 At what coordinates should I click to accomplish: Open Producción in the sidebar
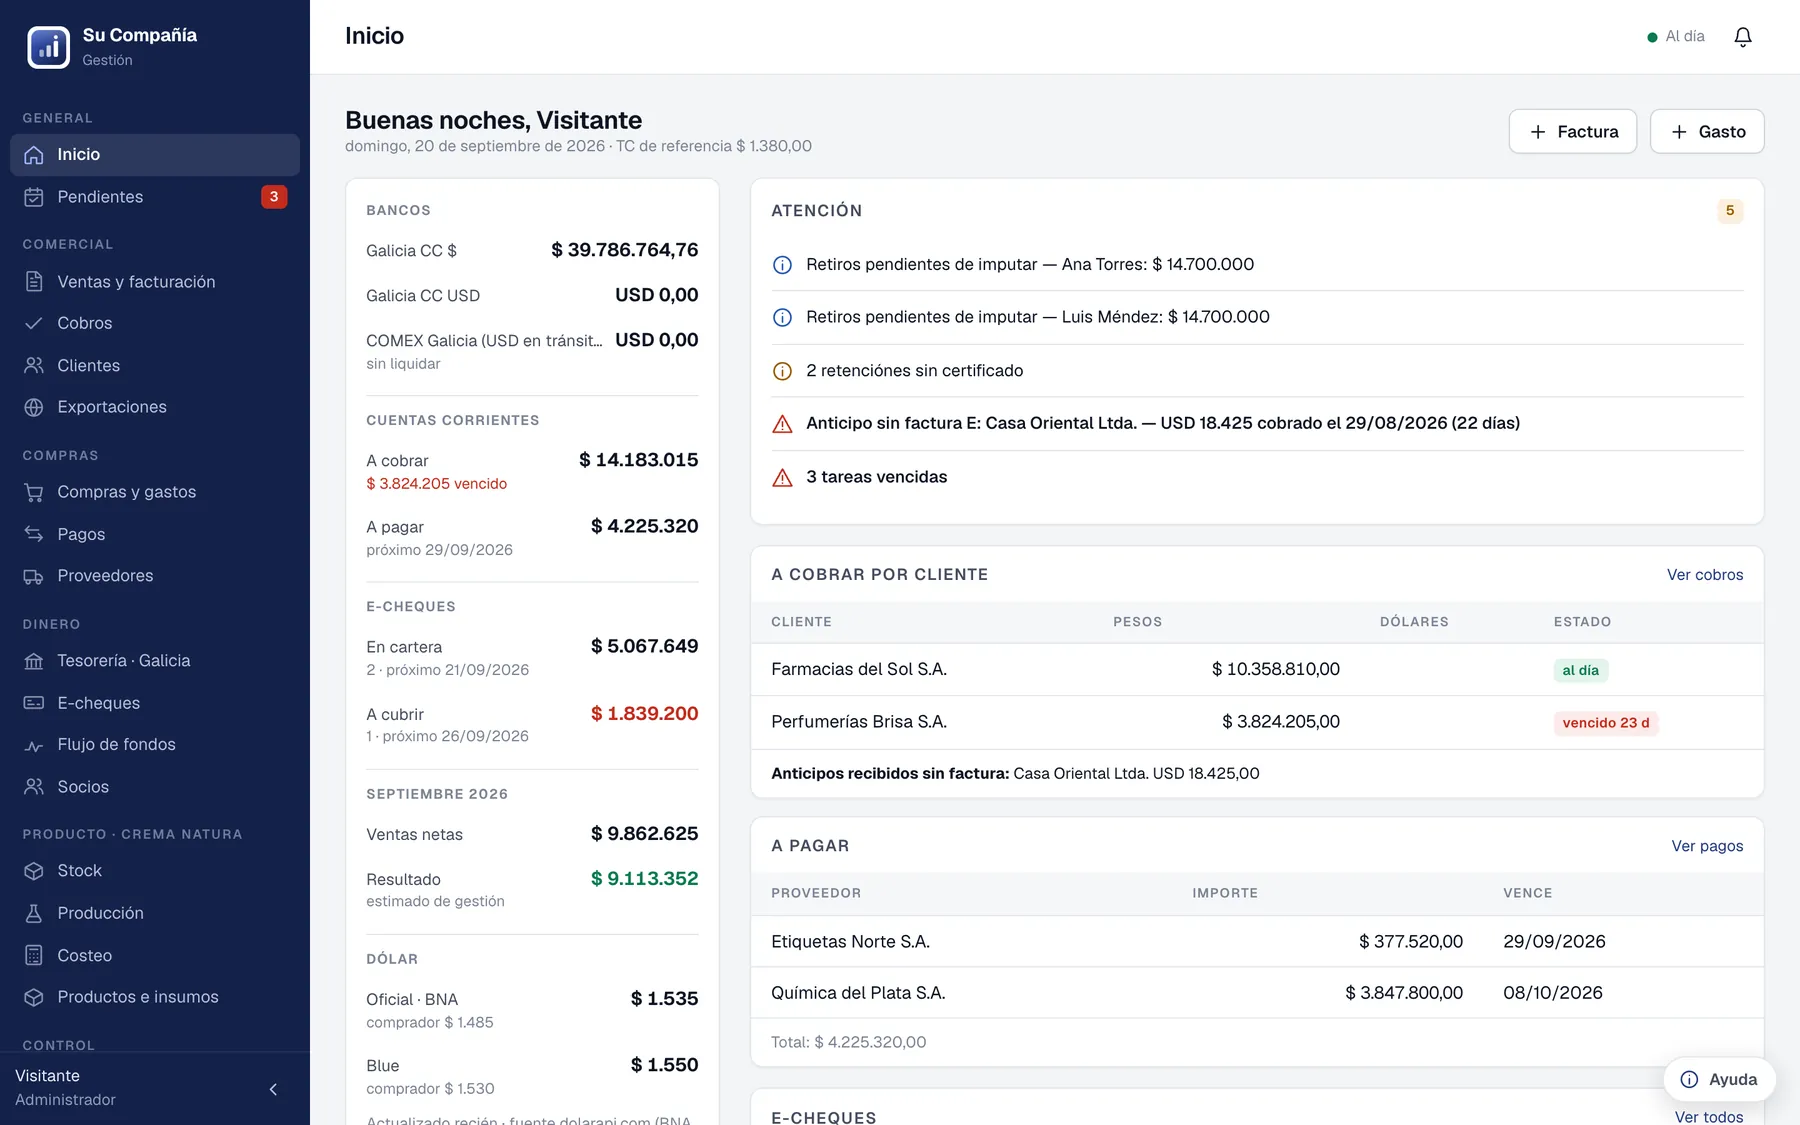click(155, 913)
